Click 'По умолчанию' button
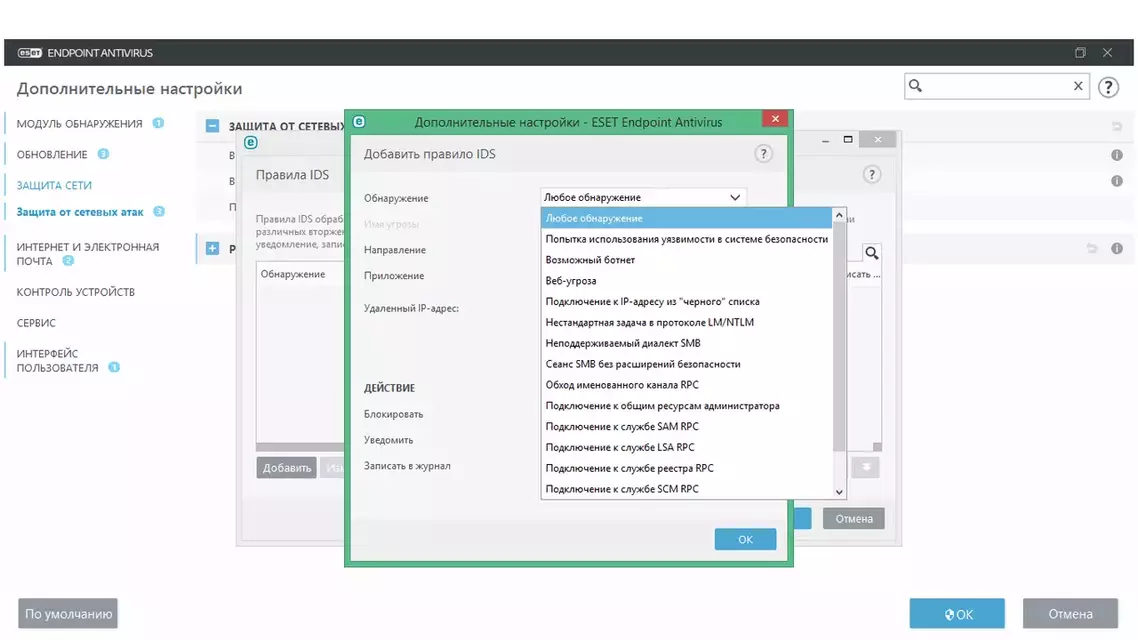This screenshot has height=640, width=1138. pyautogui.click(x=68, y=614)
